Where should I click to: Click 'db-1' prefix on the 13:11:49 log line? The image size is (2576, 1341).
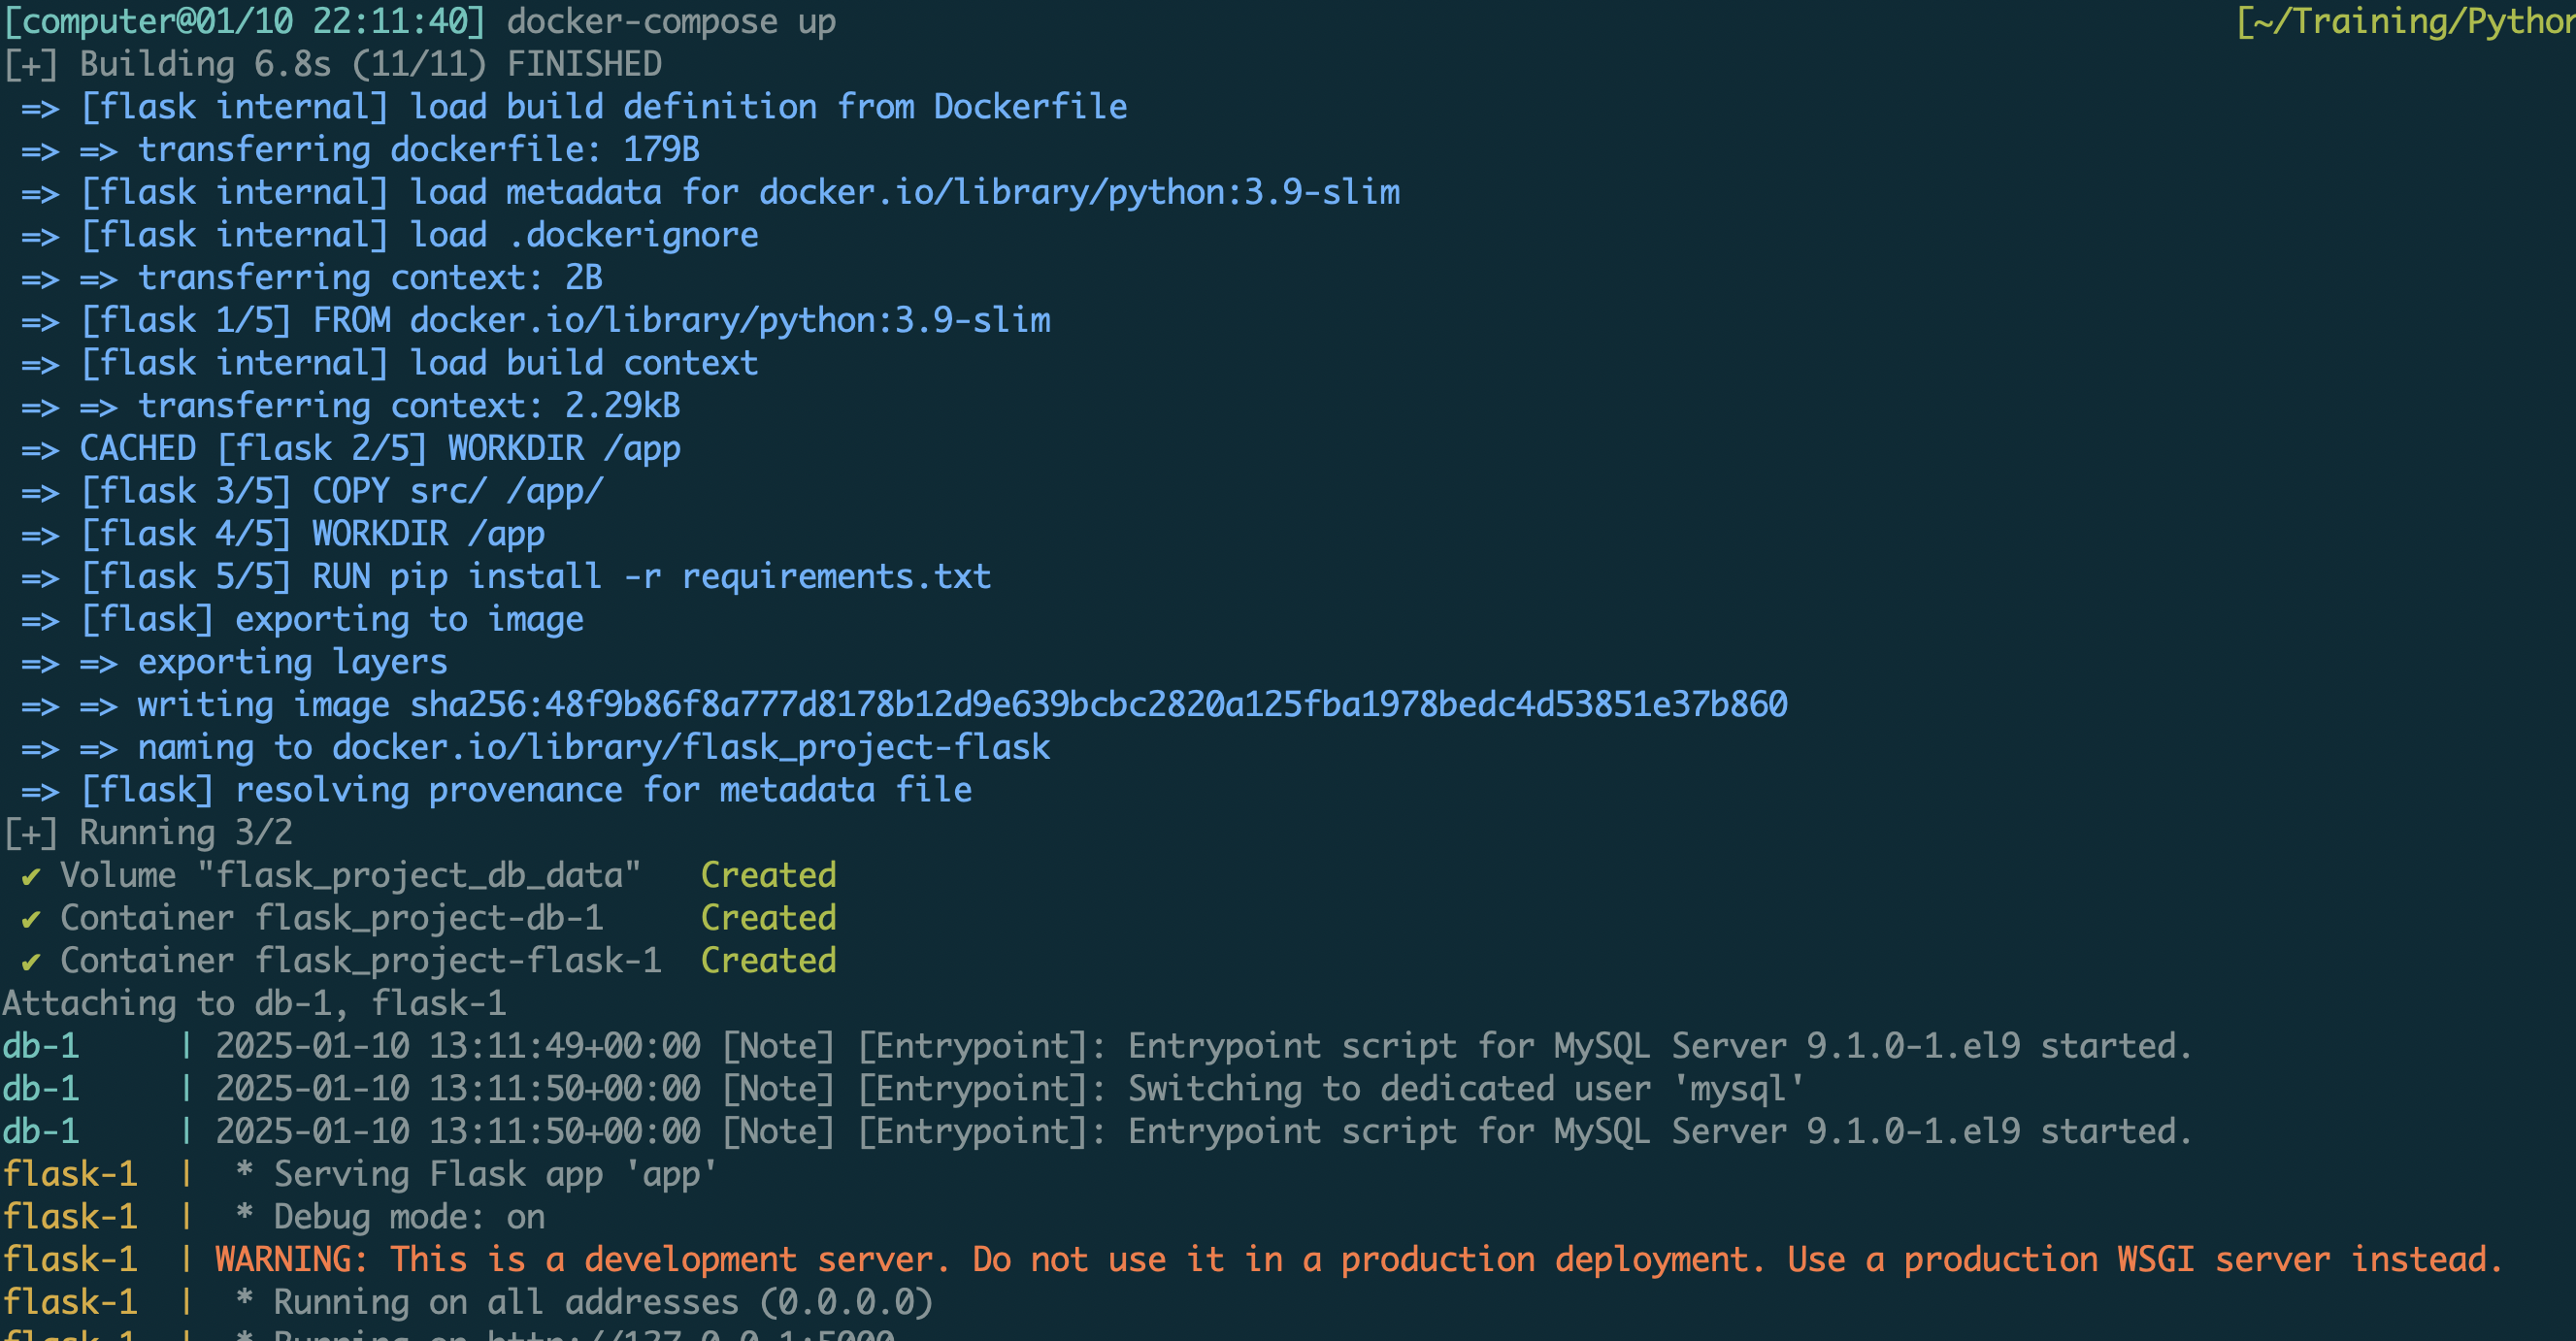pos(41,1047)
